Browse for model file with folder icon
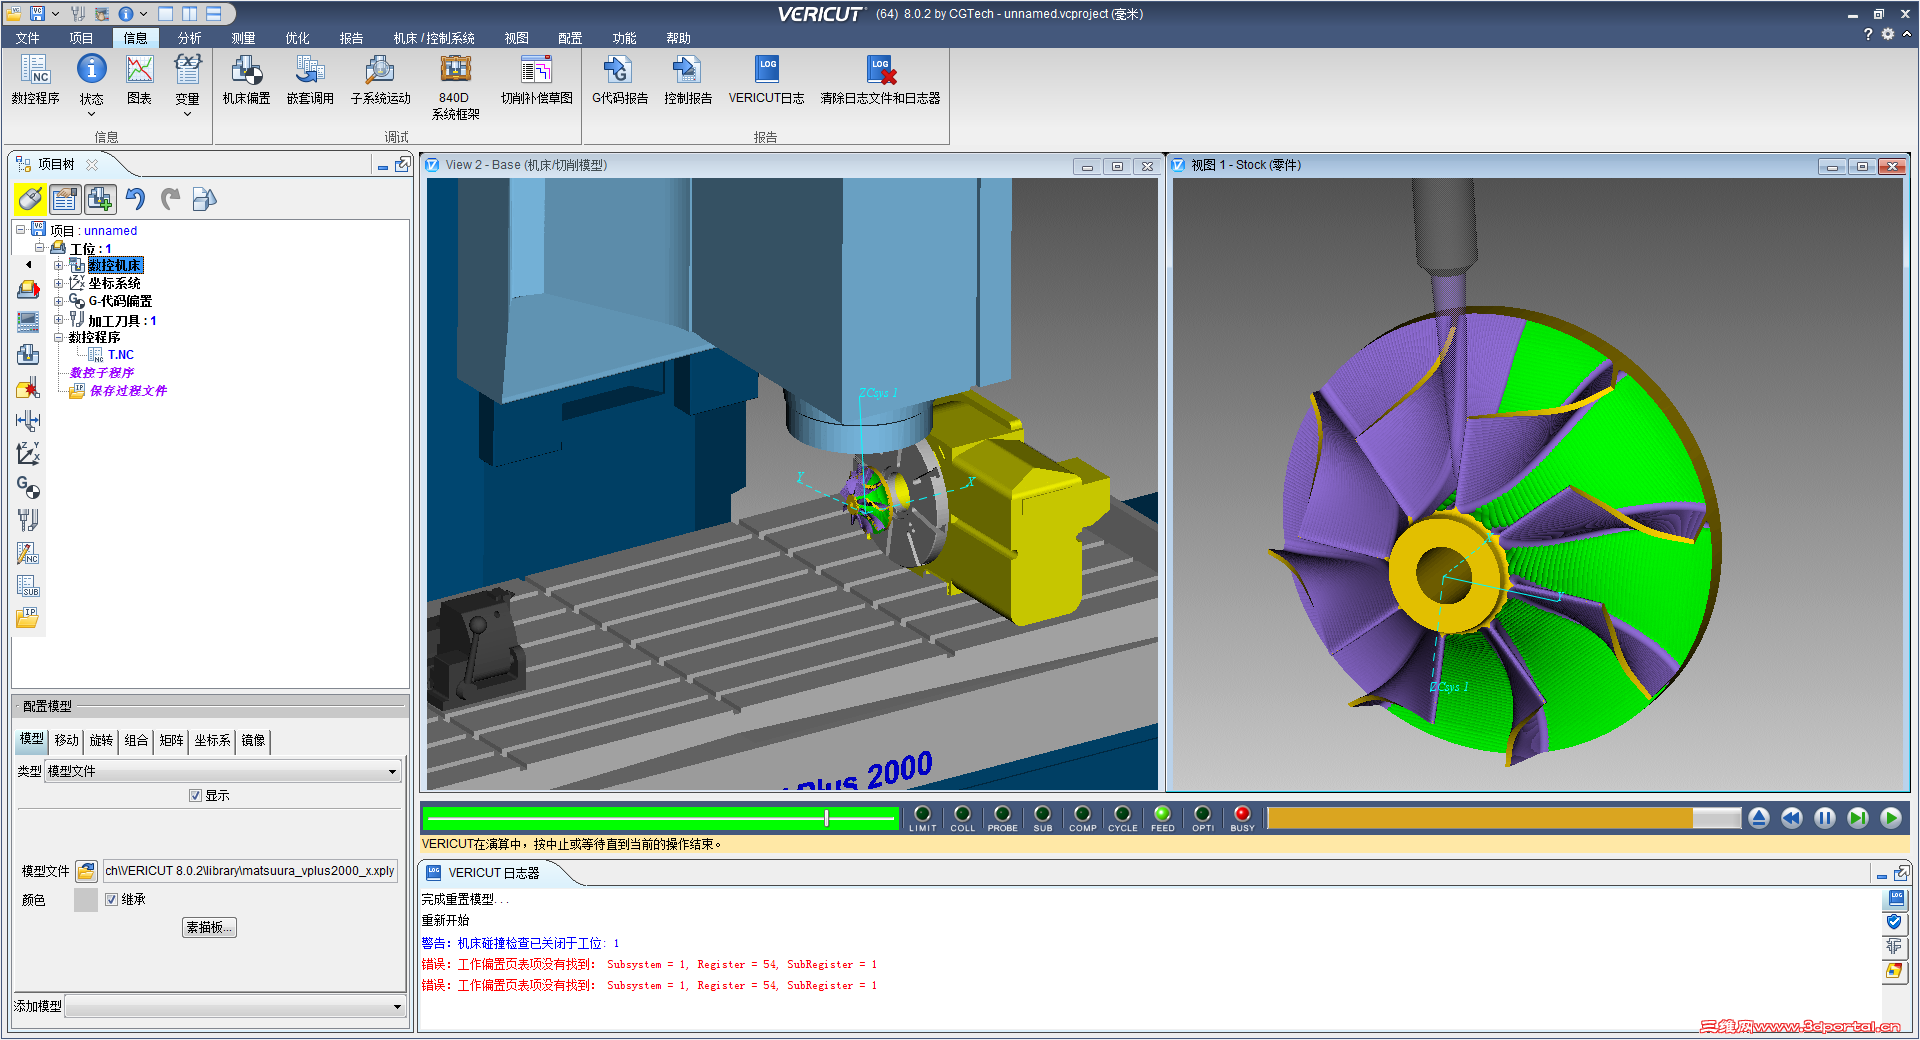The image size is (1920, 1040). (86, 871)
